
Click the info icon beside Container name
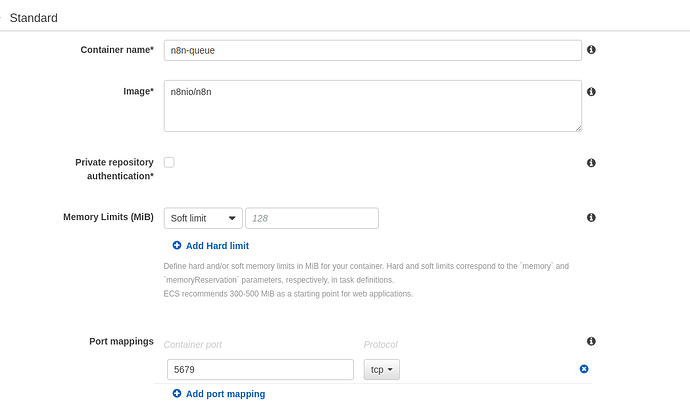pyautogui.click(x=591, y=50)
